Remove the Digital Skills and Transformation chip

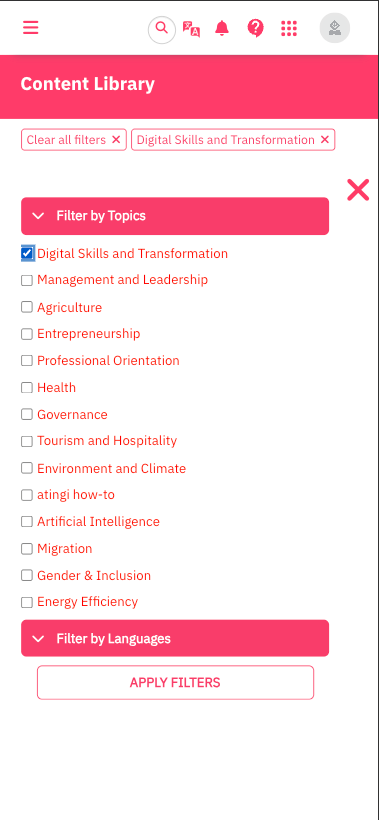[325, 140]
